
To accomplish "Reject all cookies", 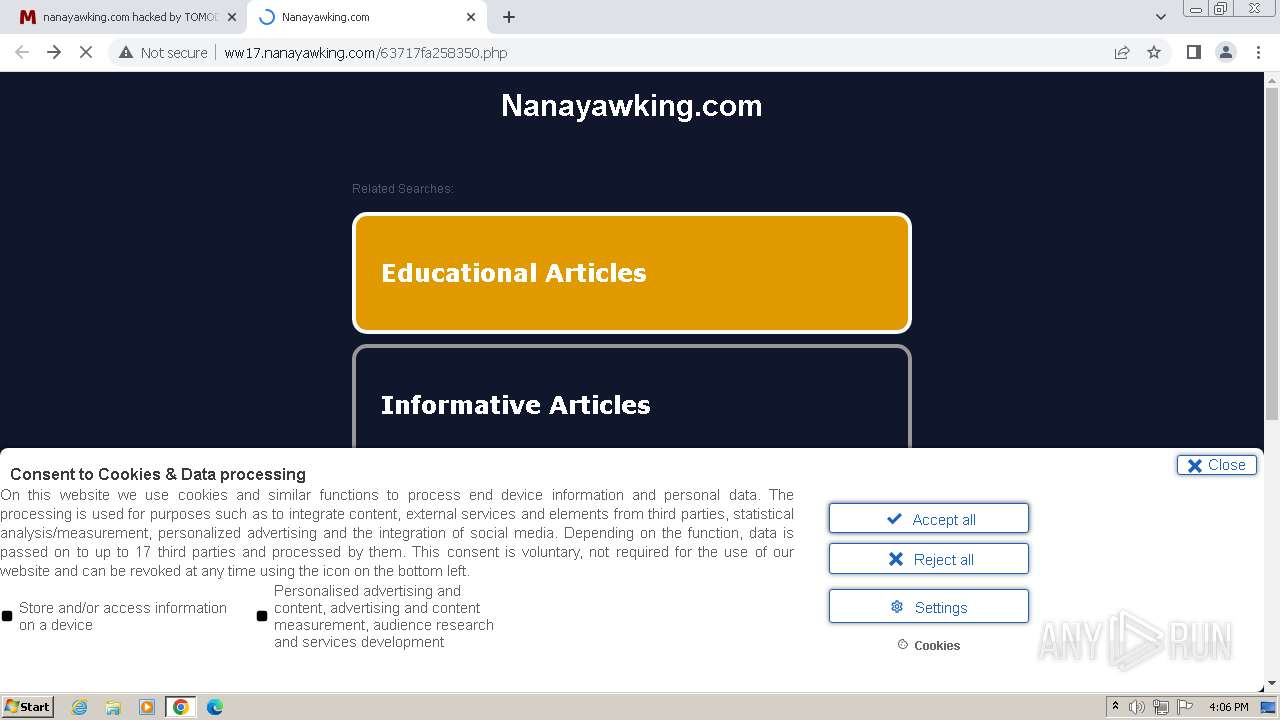I will tap(929, 559).
